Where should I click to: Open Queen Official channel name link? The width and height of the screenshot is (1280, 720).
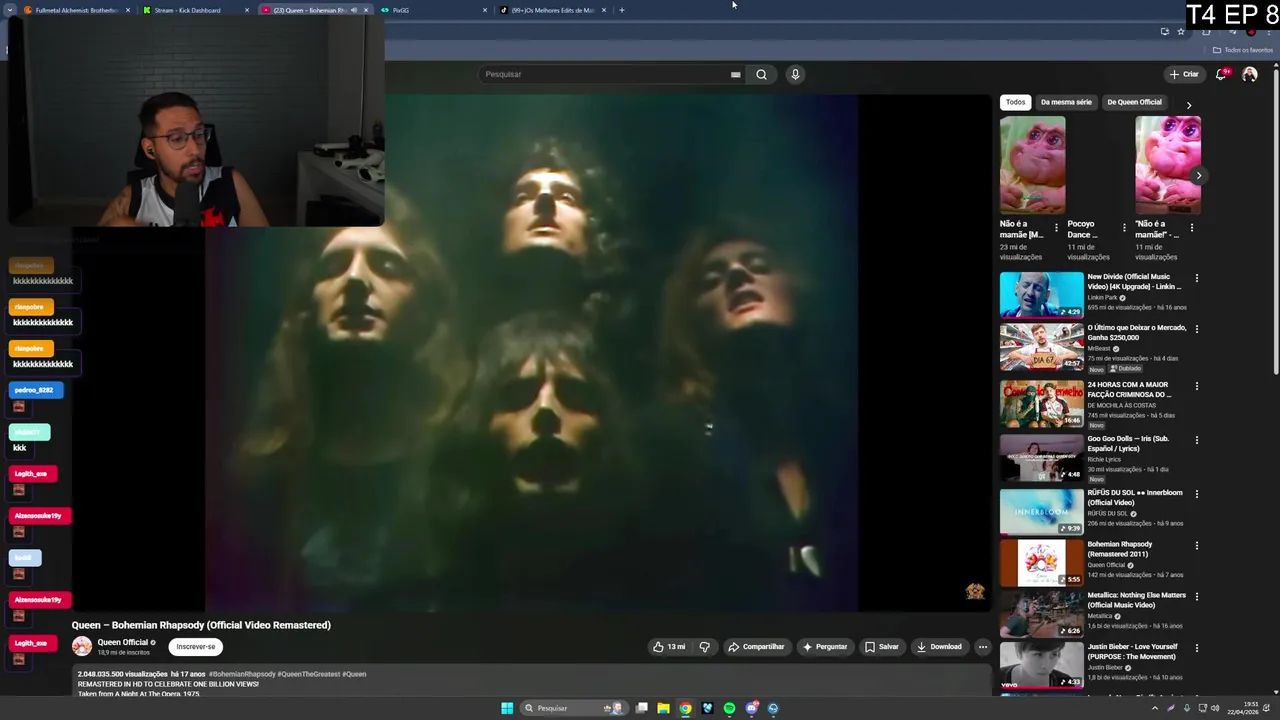pyautogui.click(x=122, y=642)
